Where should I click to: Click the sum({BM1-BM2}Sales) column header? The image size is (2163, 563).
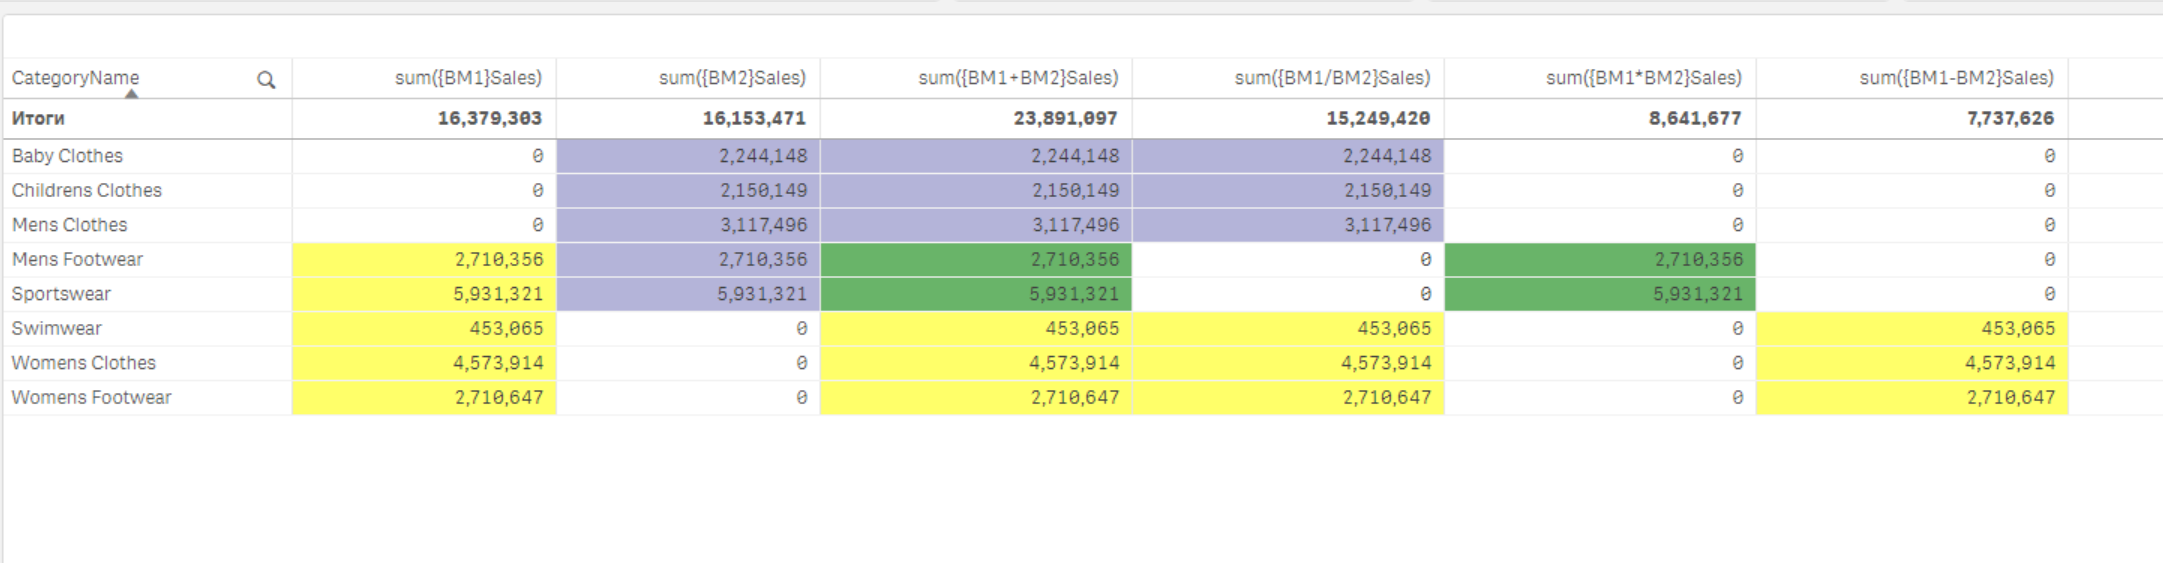pyautogui.click(x=1956, y=78)
